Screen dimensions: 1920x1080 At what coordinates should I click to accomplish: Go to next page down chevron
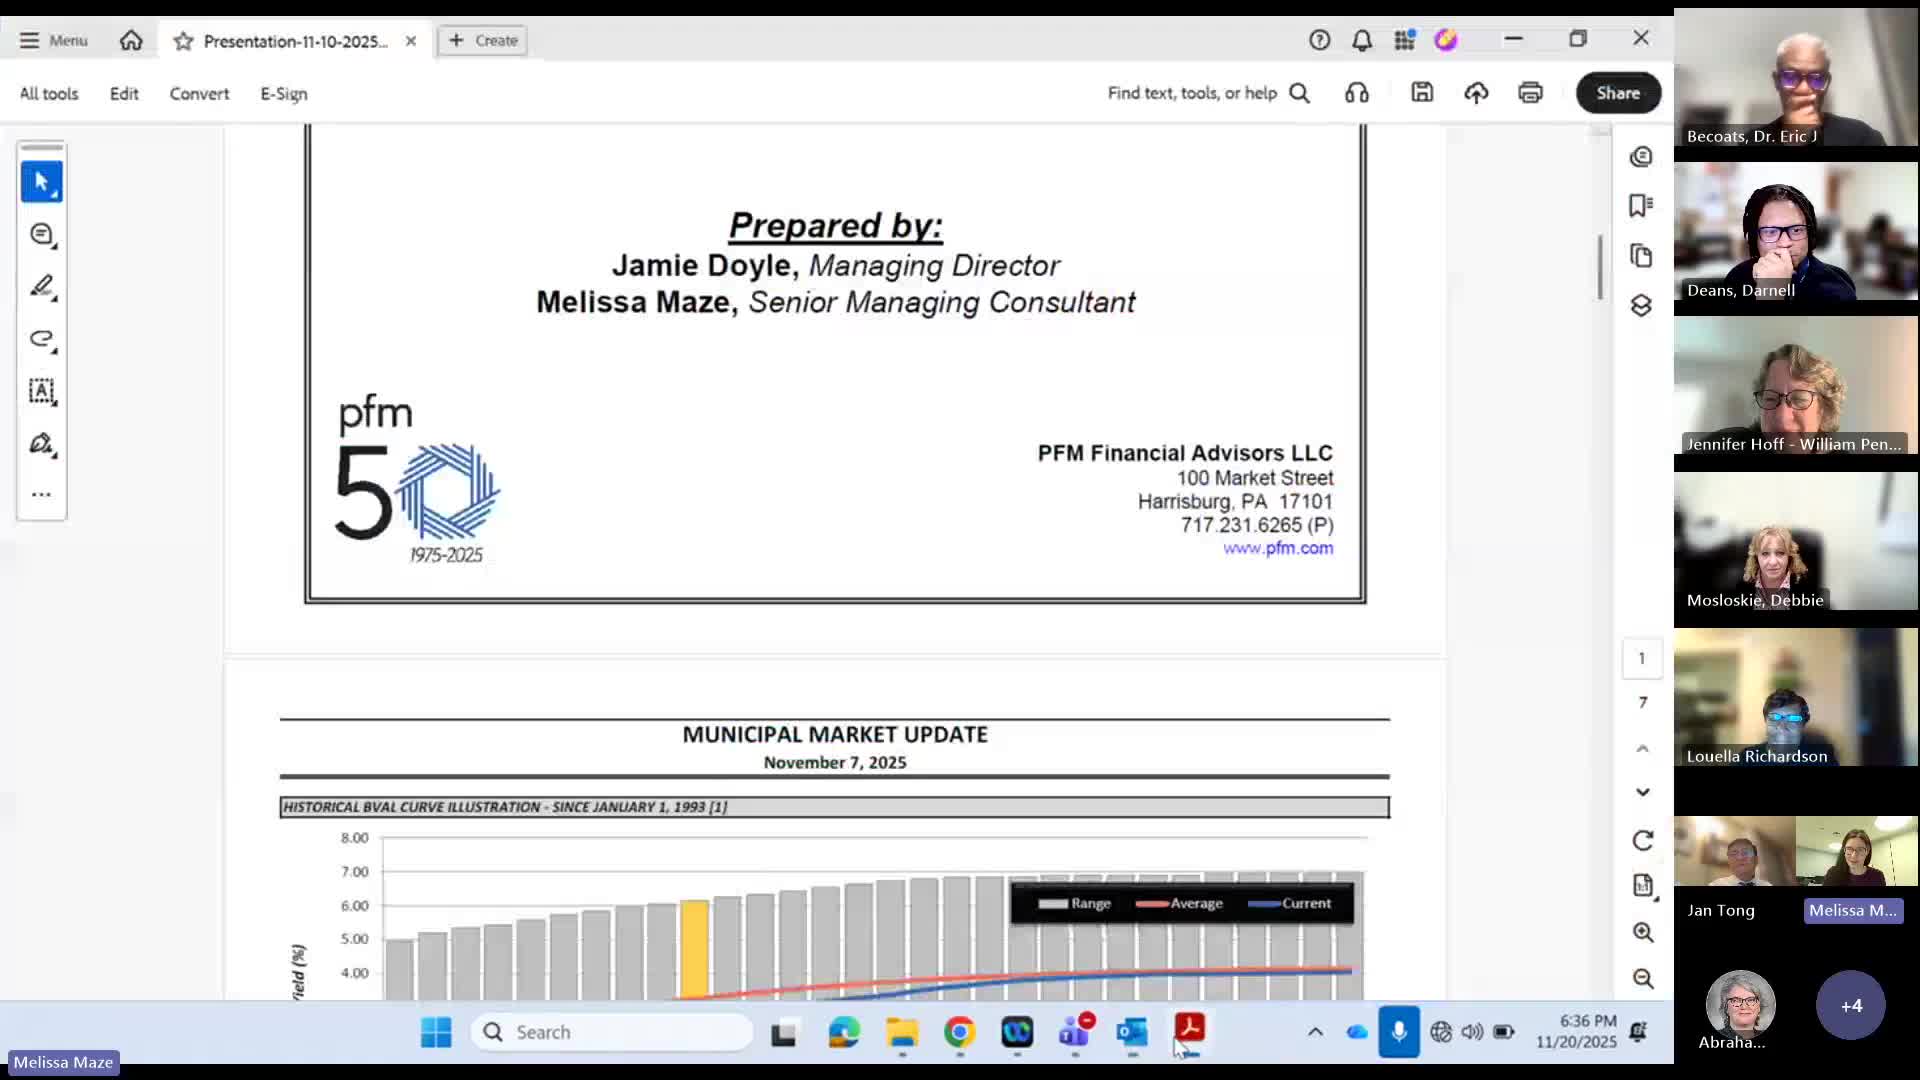tap(1642, 792)
